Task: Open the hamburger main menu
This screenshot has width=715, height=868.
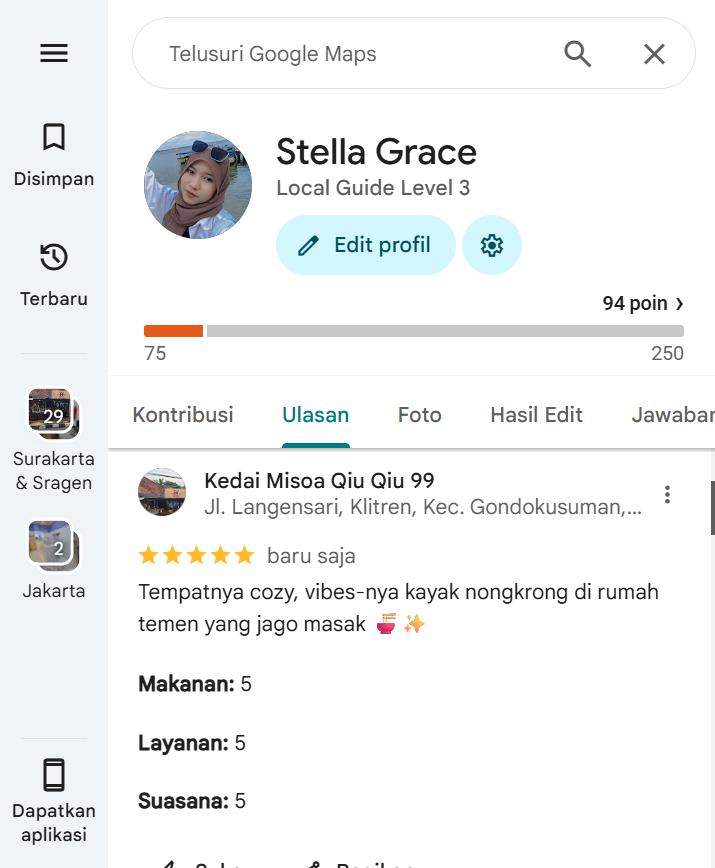Action: (x=54, y=53)
